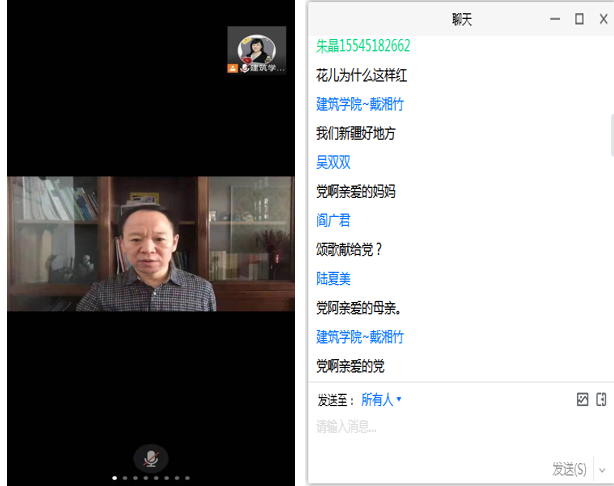This screenshot has width=614, height=486.
Task: Unmute the microphone at bottom of video
Action: tap(151, 458)
